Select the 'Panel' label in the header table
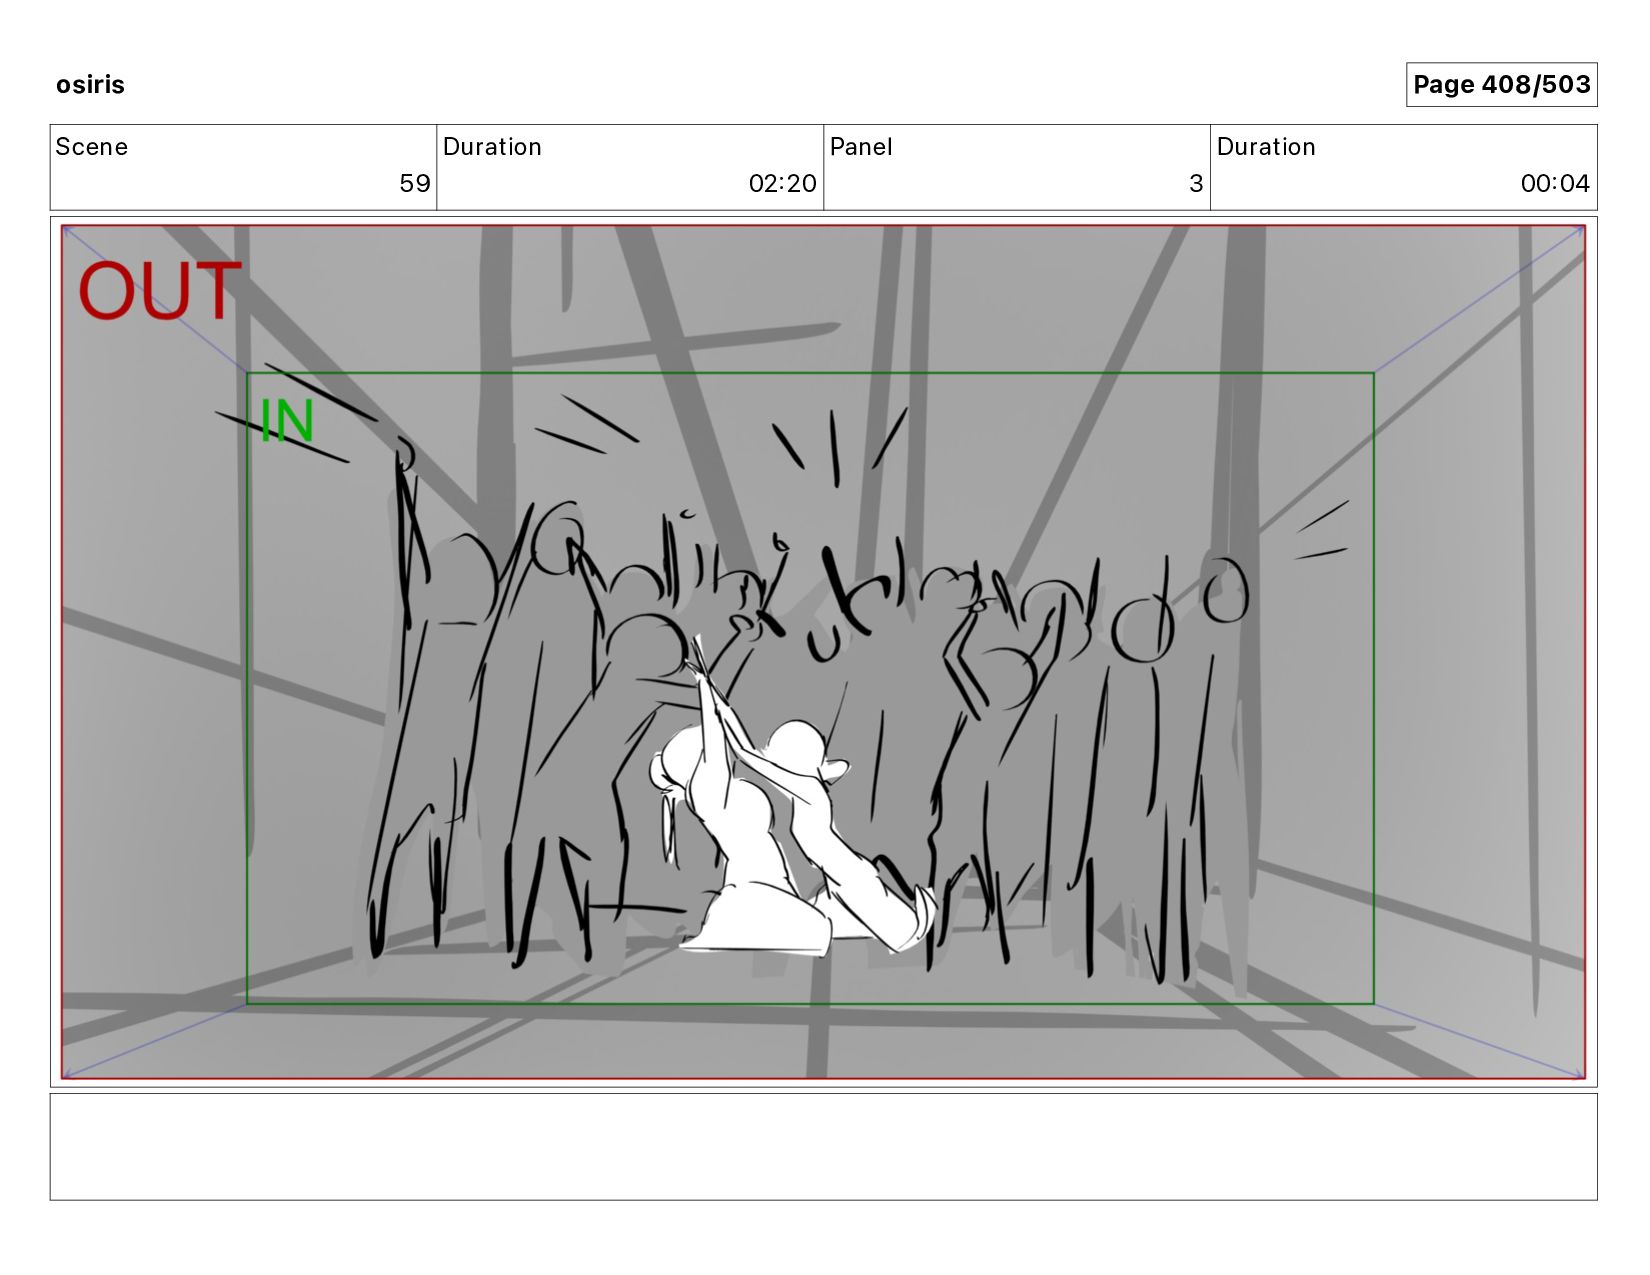Viewport: 1650px width, 1275px height. click(861, 147)
